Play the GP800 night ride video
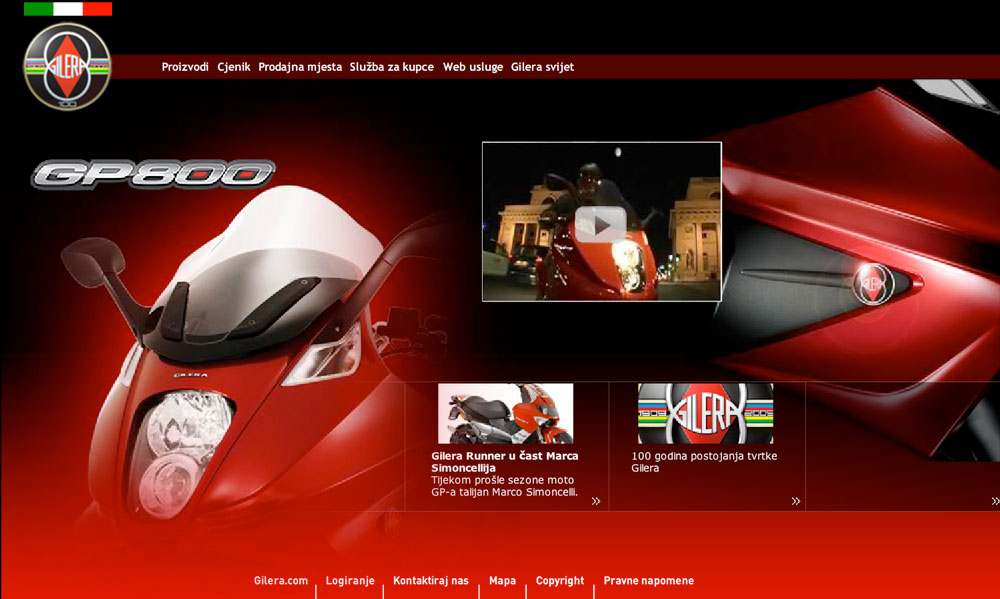 click(600, 224)
